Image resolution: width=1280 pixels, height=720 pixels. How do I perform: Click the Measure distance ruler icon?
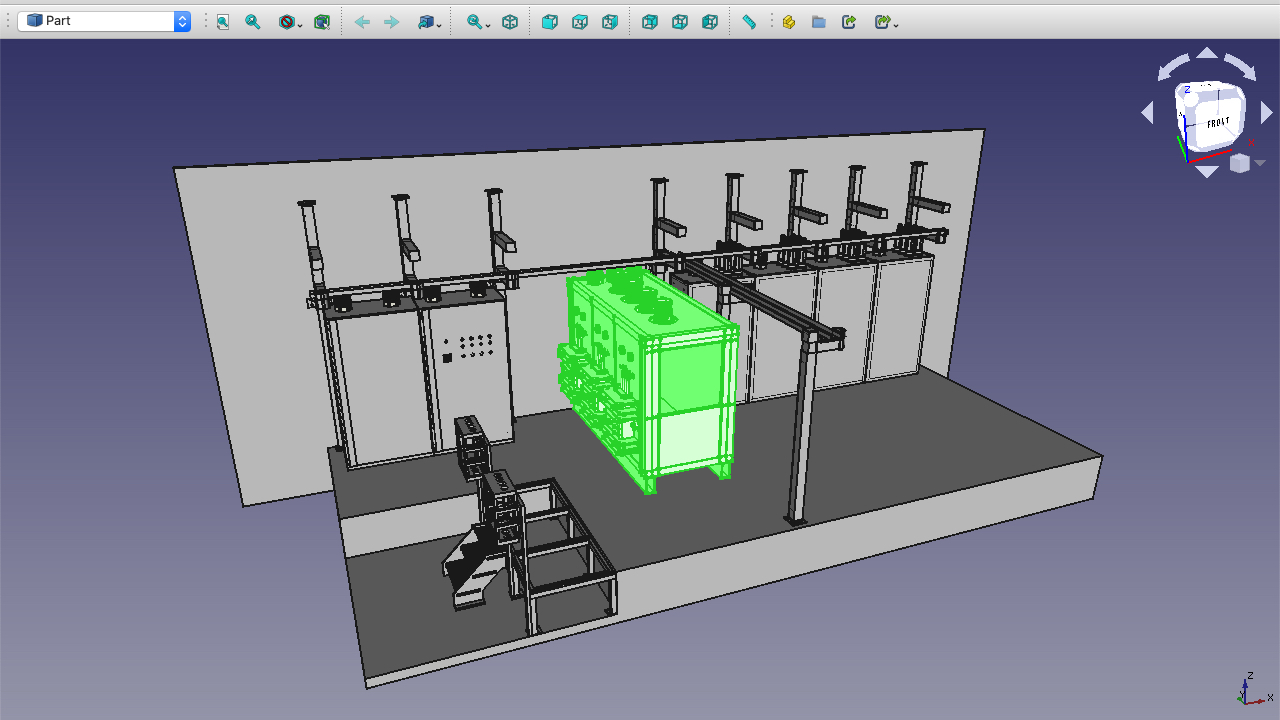click(749, 21)
